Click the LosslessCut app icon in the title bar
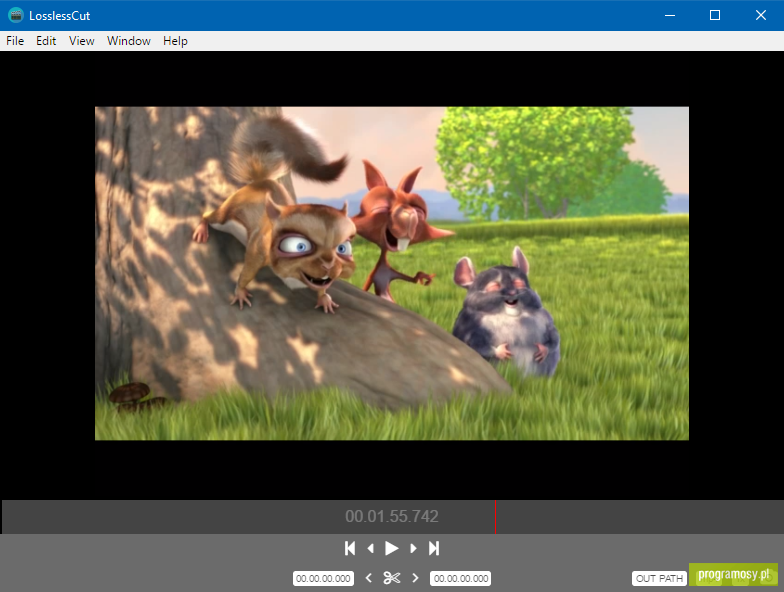 (16, 15)
